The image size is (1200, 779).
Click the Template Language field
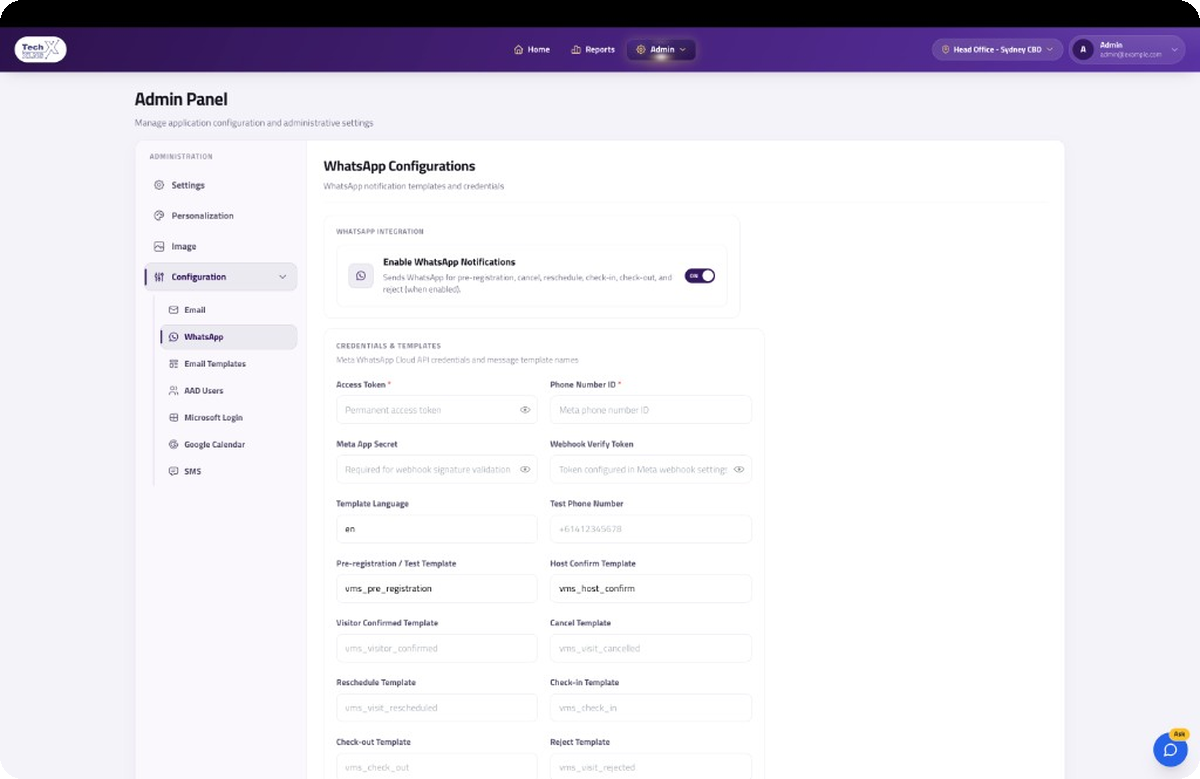point(437,529)
